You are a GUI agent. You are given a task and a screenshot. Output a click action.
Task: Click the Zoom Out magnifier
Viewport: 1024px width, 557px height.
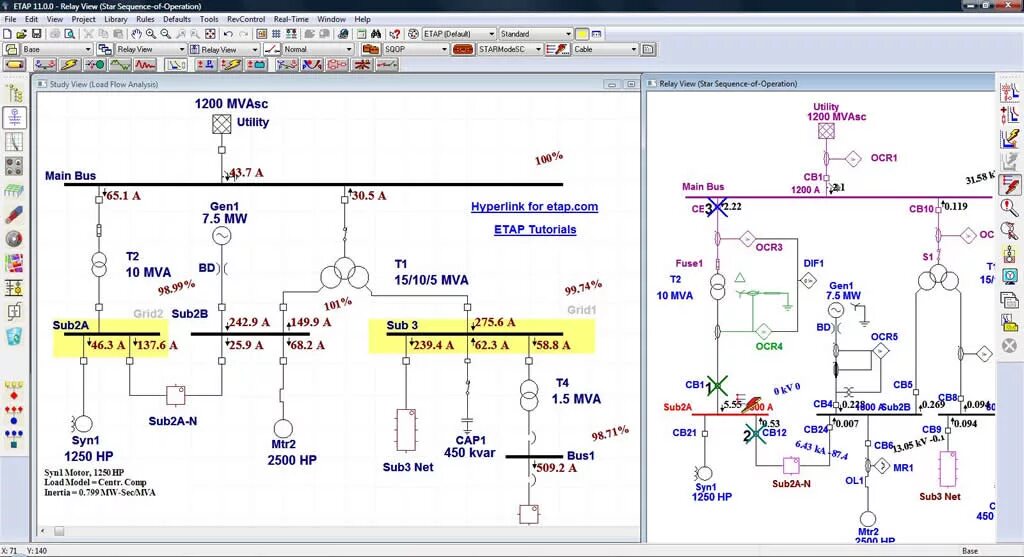pyautogui.click(x=166, y=34)
